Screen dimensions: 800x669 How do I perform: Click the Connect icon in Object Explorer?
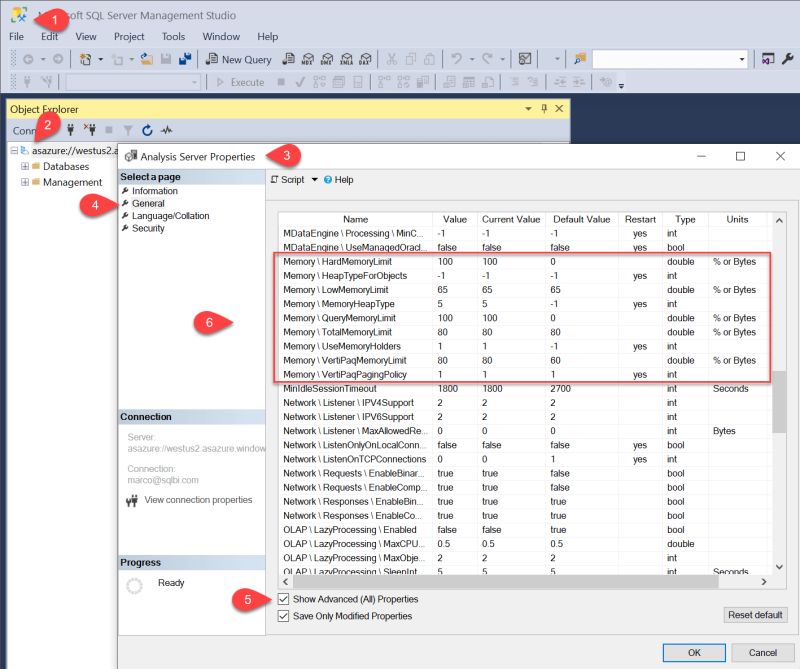(x=71, y=130)
